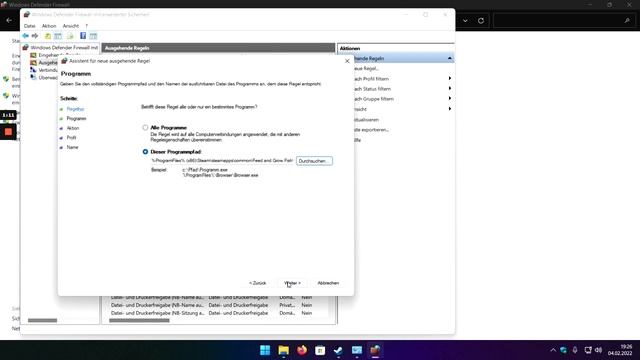Click the blue help book toolbar icon

pos(83,36)
